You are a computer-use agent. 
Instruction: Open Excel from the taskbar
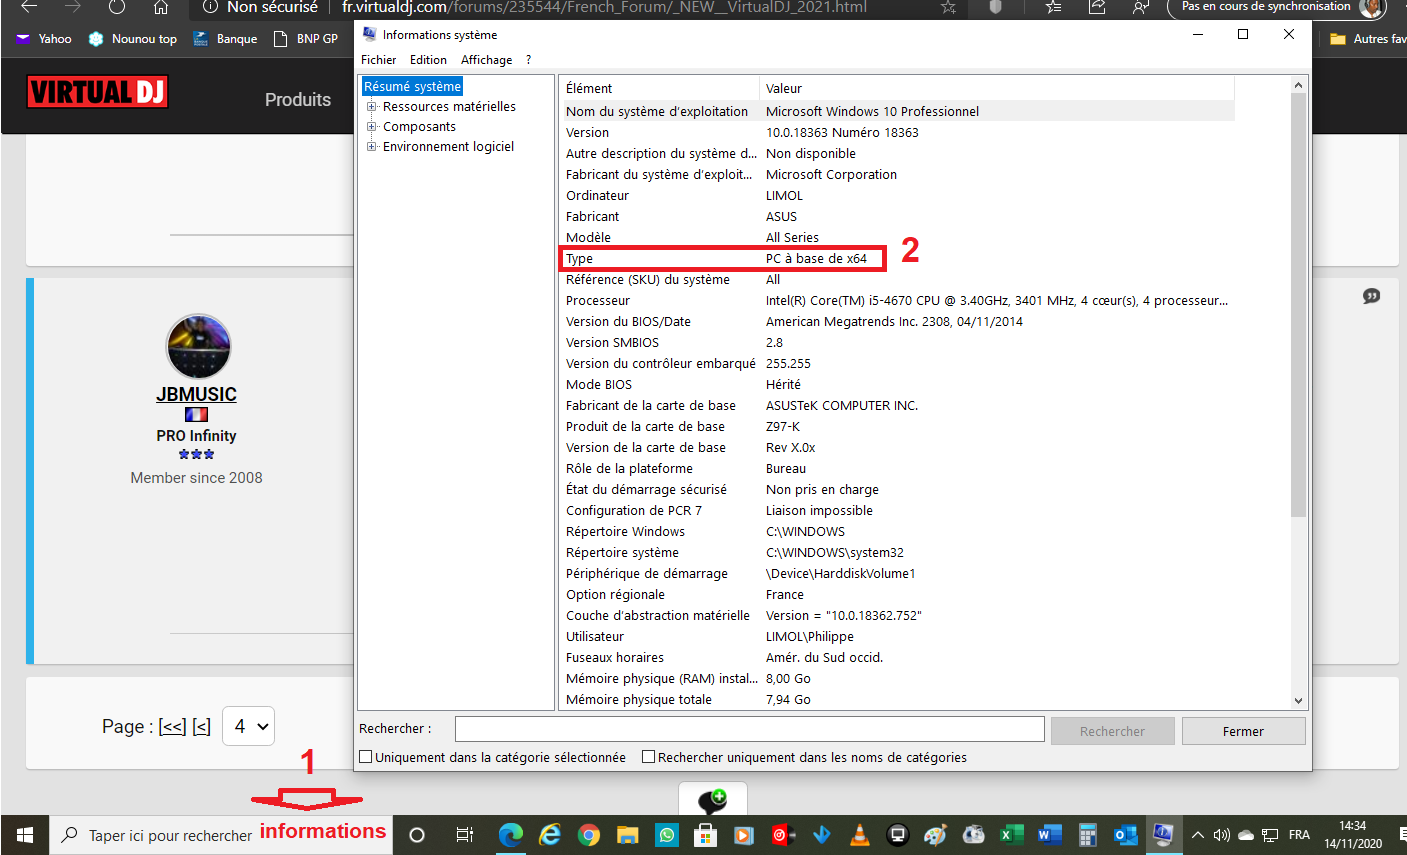tap(1011, 835)
